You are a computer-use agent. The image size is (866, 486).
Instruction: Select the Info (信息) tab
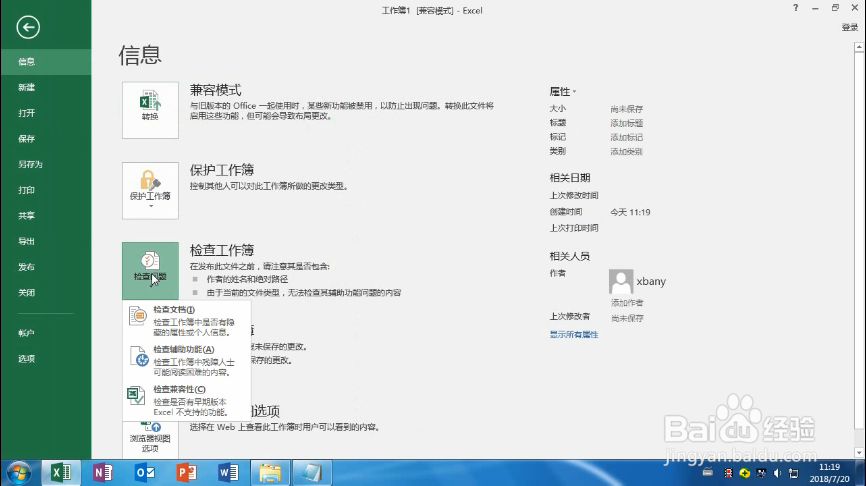46,61
